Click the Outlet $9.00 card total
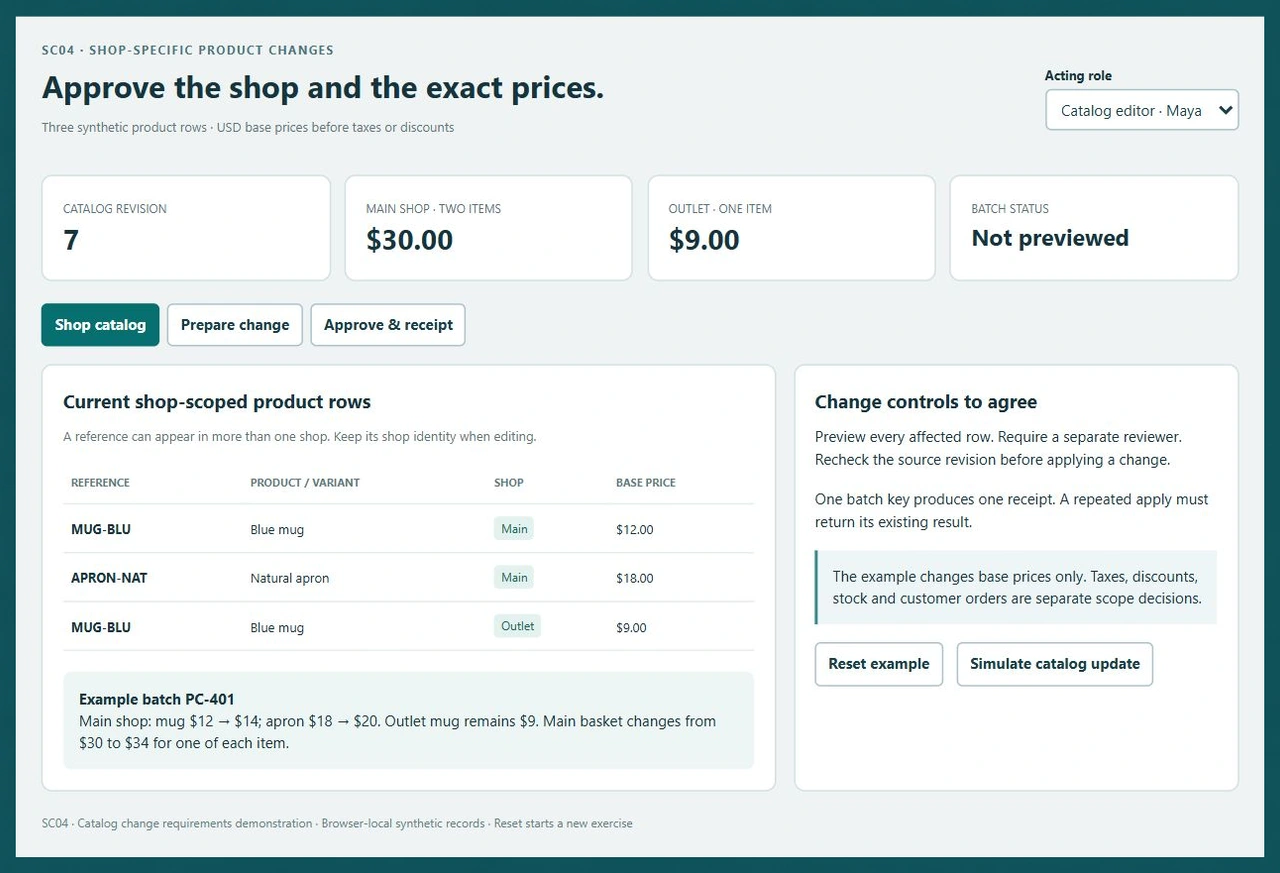Screen dimensions: 1280x873 [x=704, y=240]
